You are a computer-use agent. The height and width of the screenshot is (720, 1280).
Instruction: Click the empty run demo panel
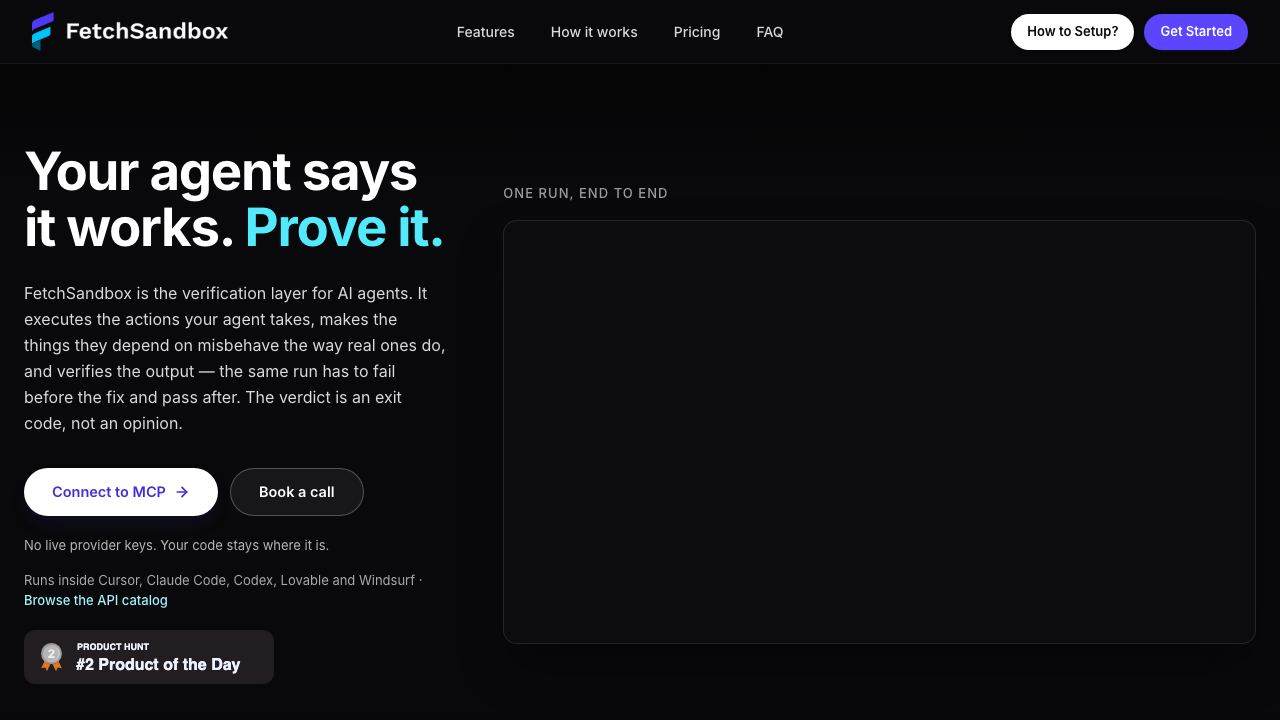(879, 432)
